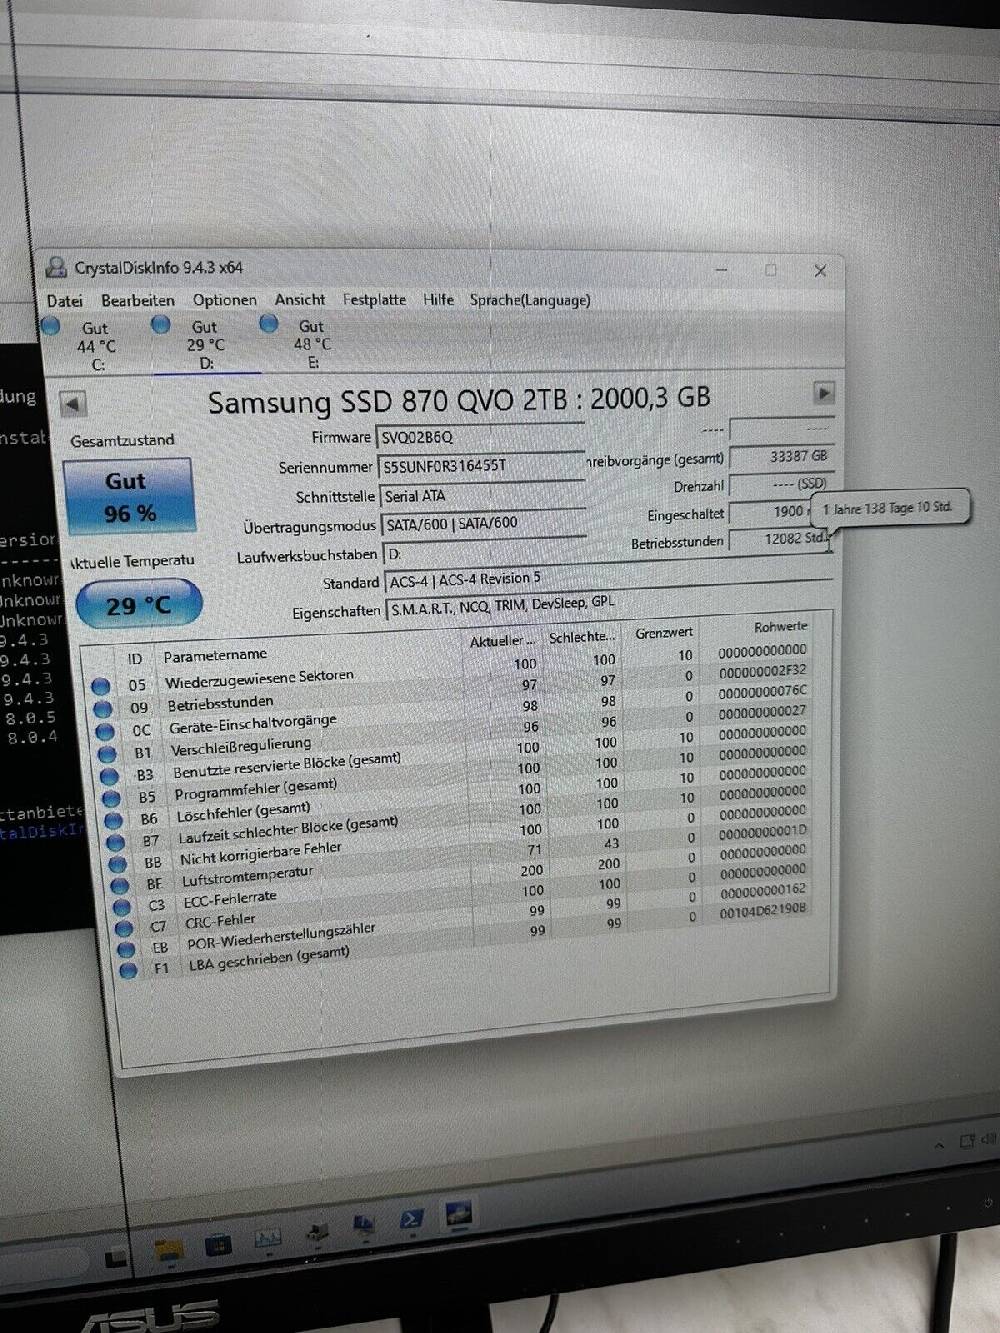Viewport: 1000px width, 1333px height.
Task: Click status orb of LBA geschrieben row
Action: pos(129,971)
